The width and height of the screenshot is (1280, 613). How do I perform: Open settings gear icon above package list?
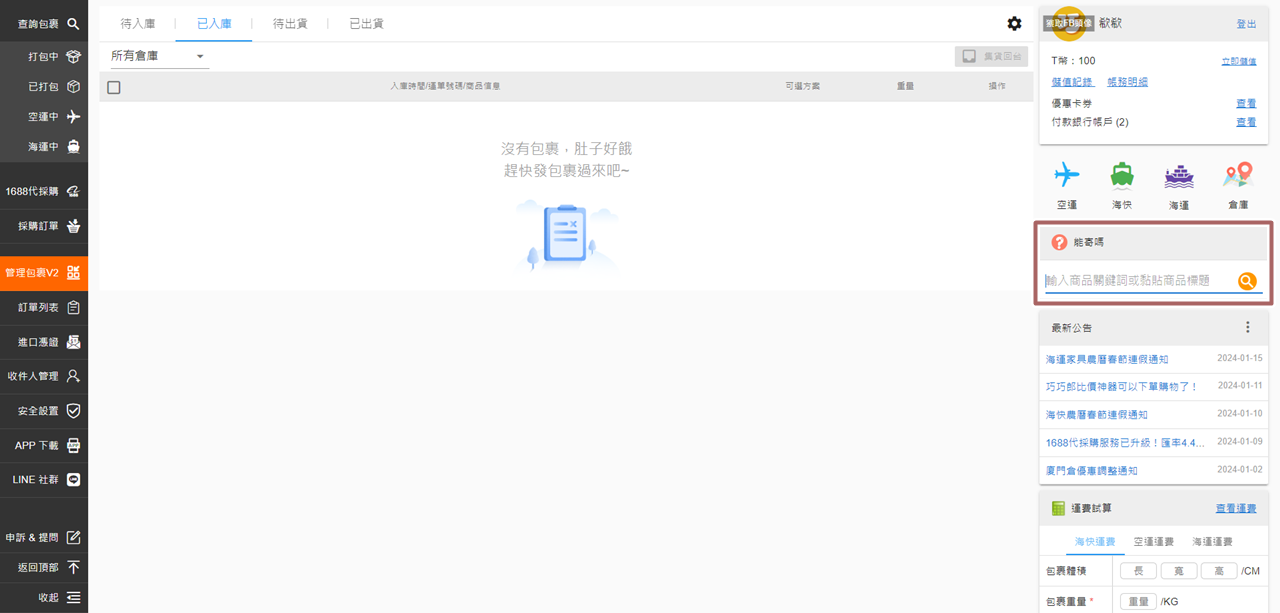click(1014, 23)
